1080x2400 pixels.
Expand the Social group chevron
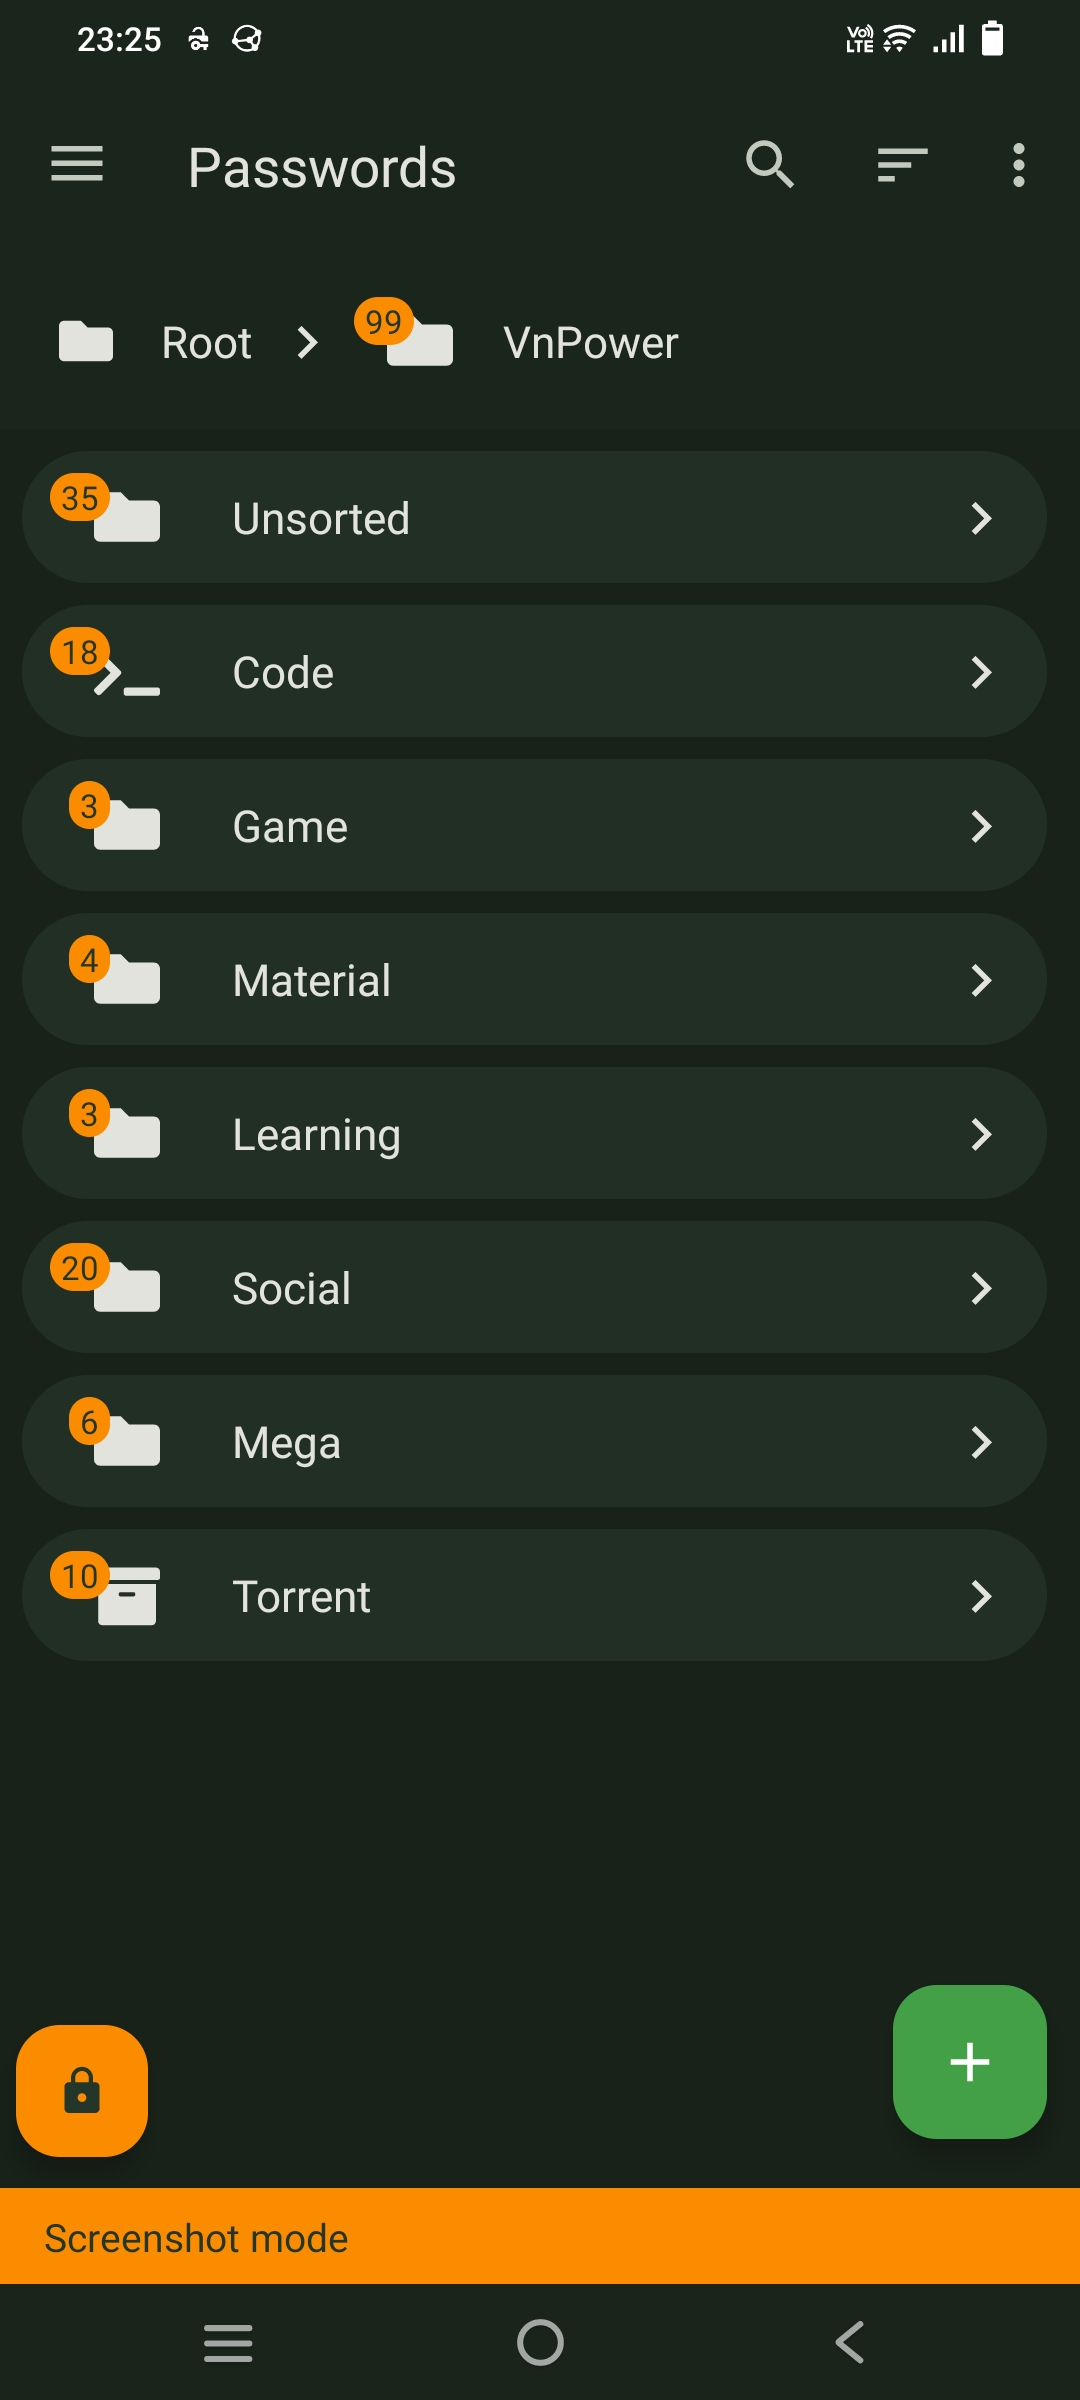point(981,1288)
